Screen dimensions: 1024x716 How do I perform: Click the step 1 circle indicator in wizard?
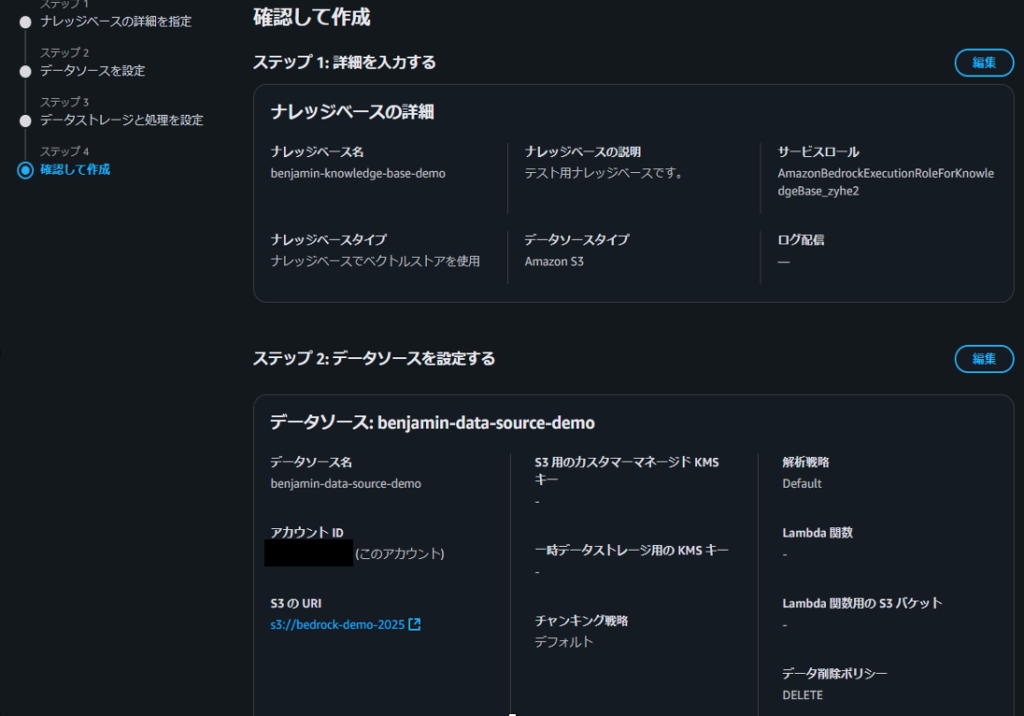26,22
